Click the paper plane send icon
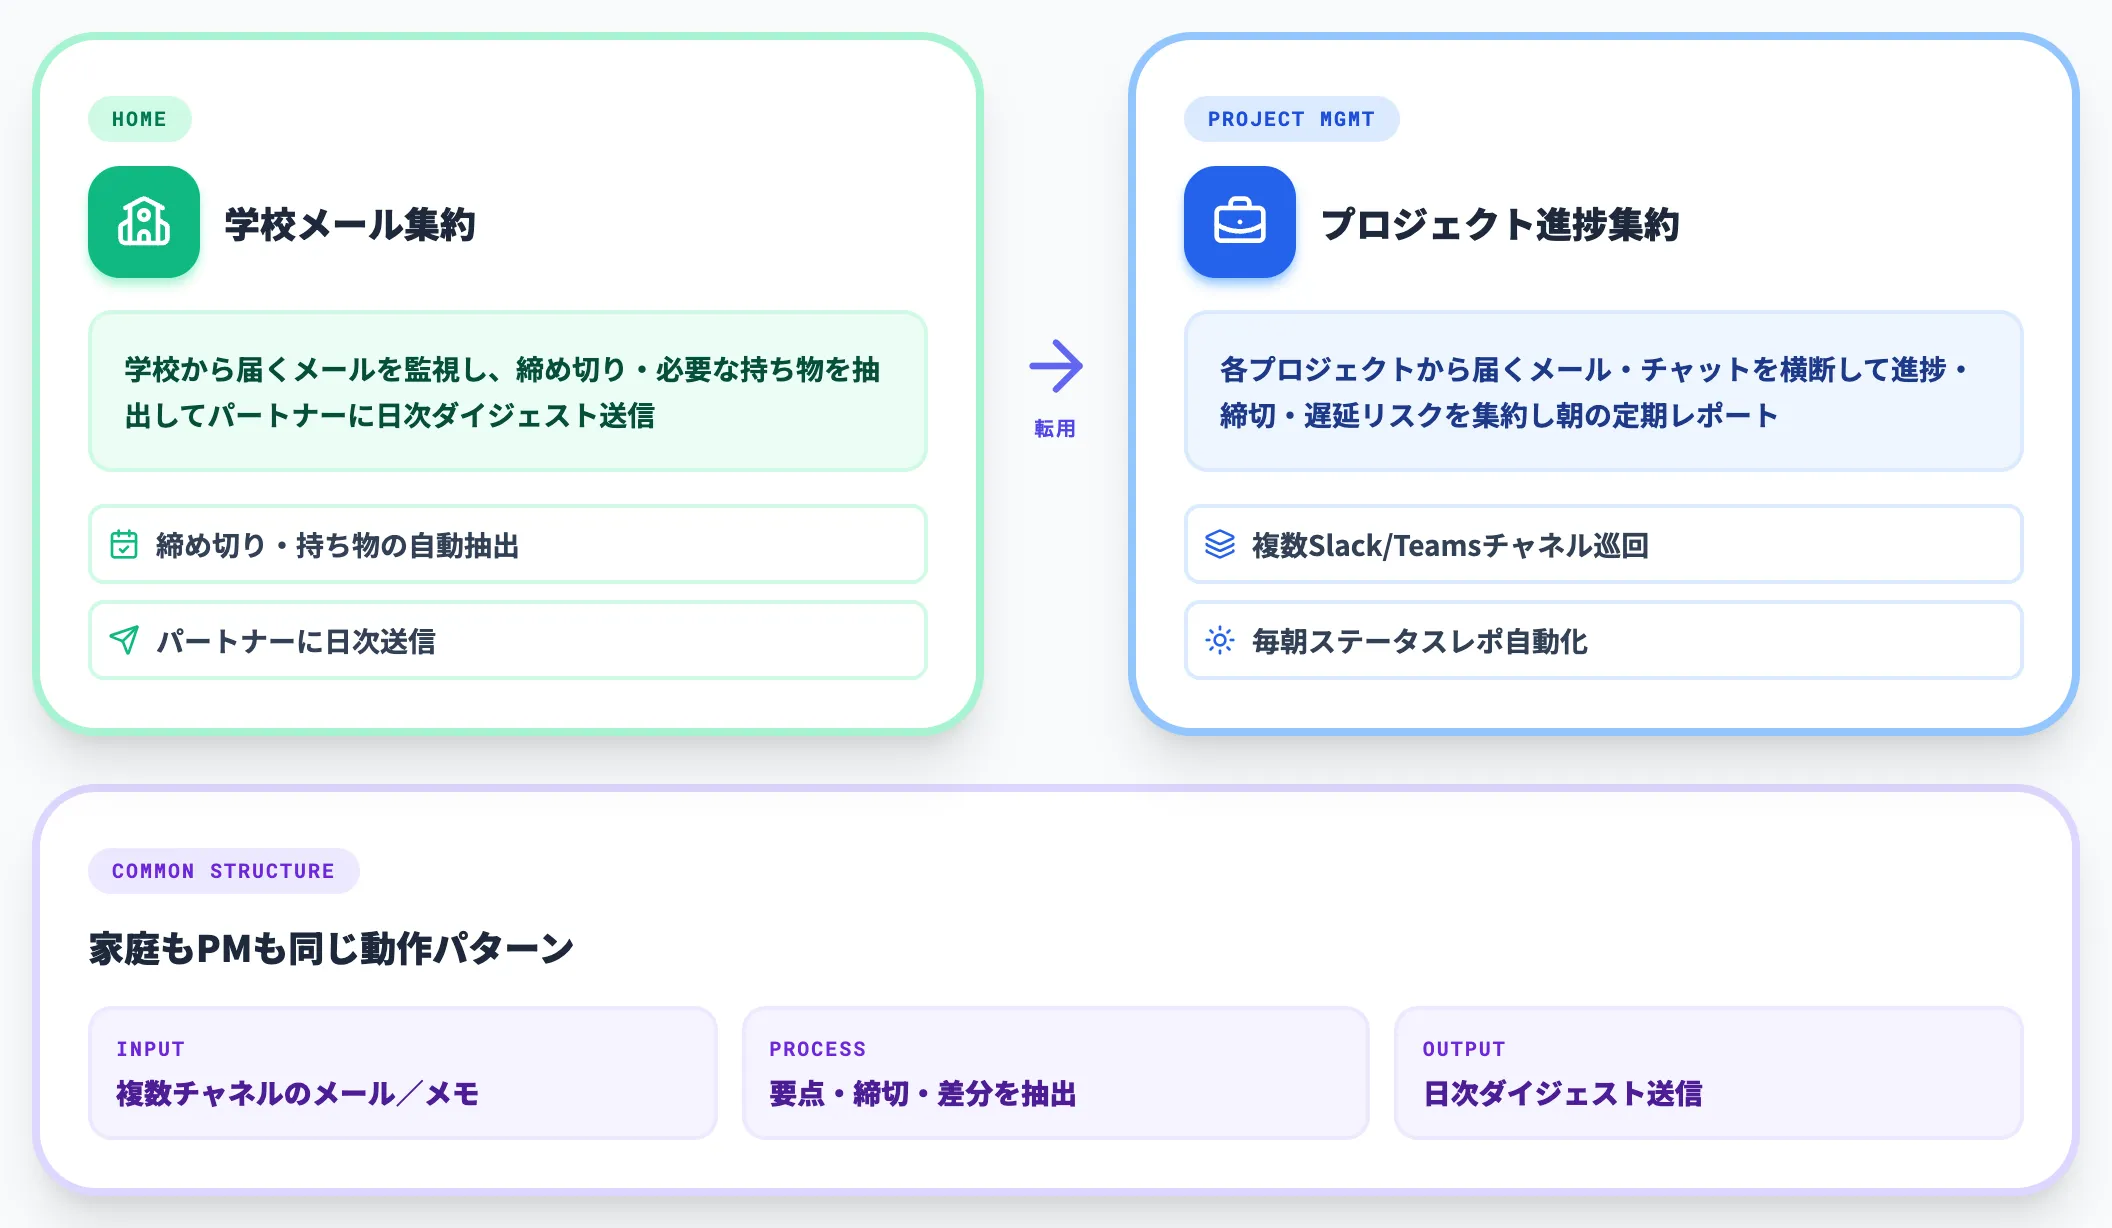This screenshot has height=1228, width=2112. coord(124,640)
